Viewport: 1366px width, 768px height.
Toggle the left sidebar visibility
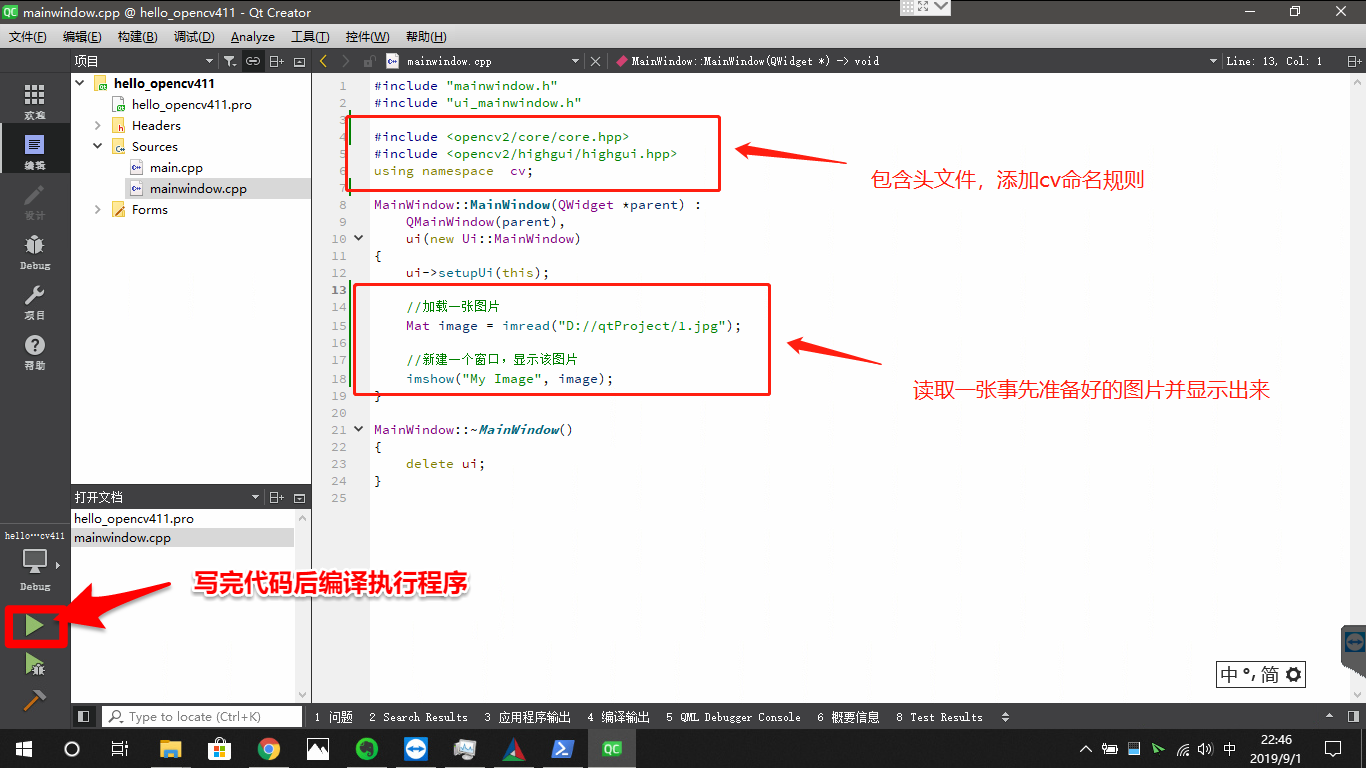(84, 716)
